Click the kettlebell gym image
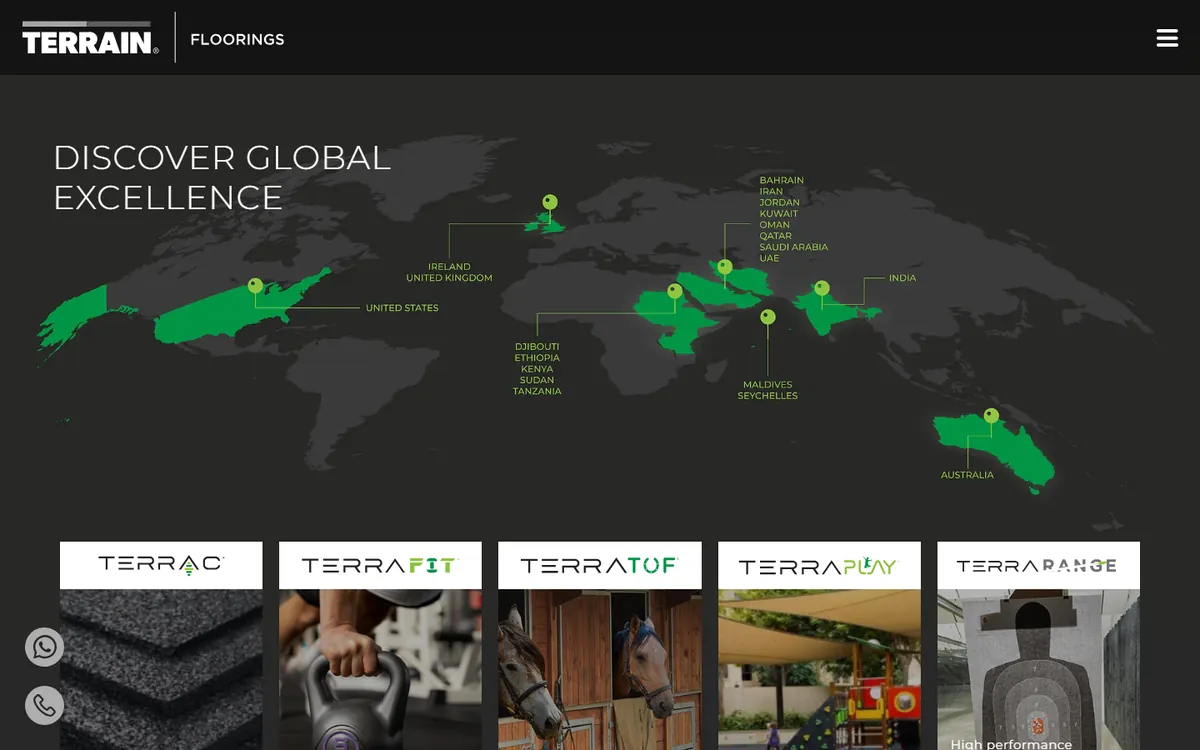 pos(380,669)
